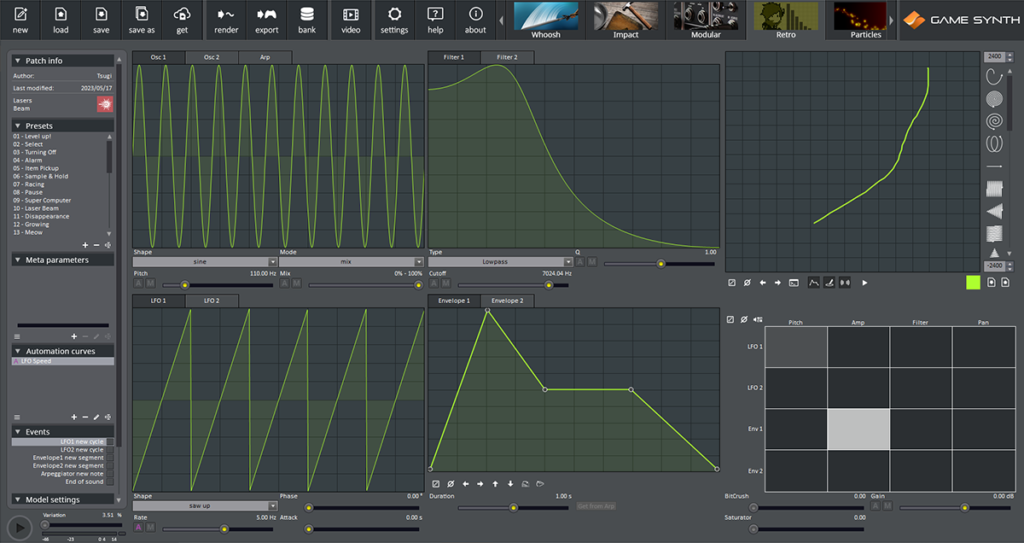This screenshot has height=543, width=1024.
Task: Click the save as icon
Action: point(142,14)
